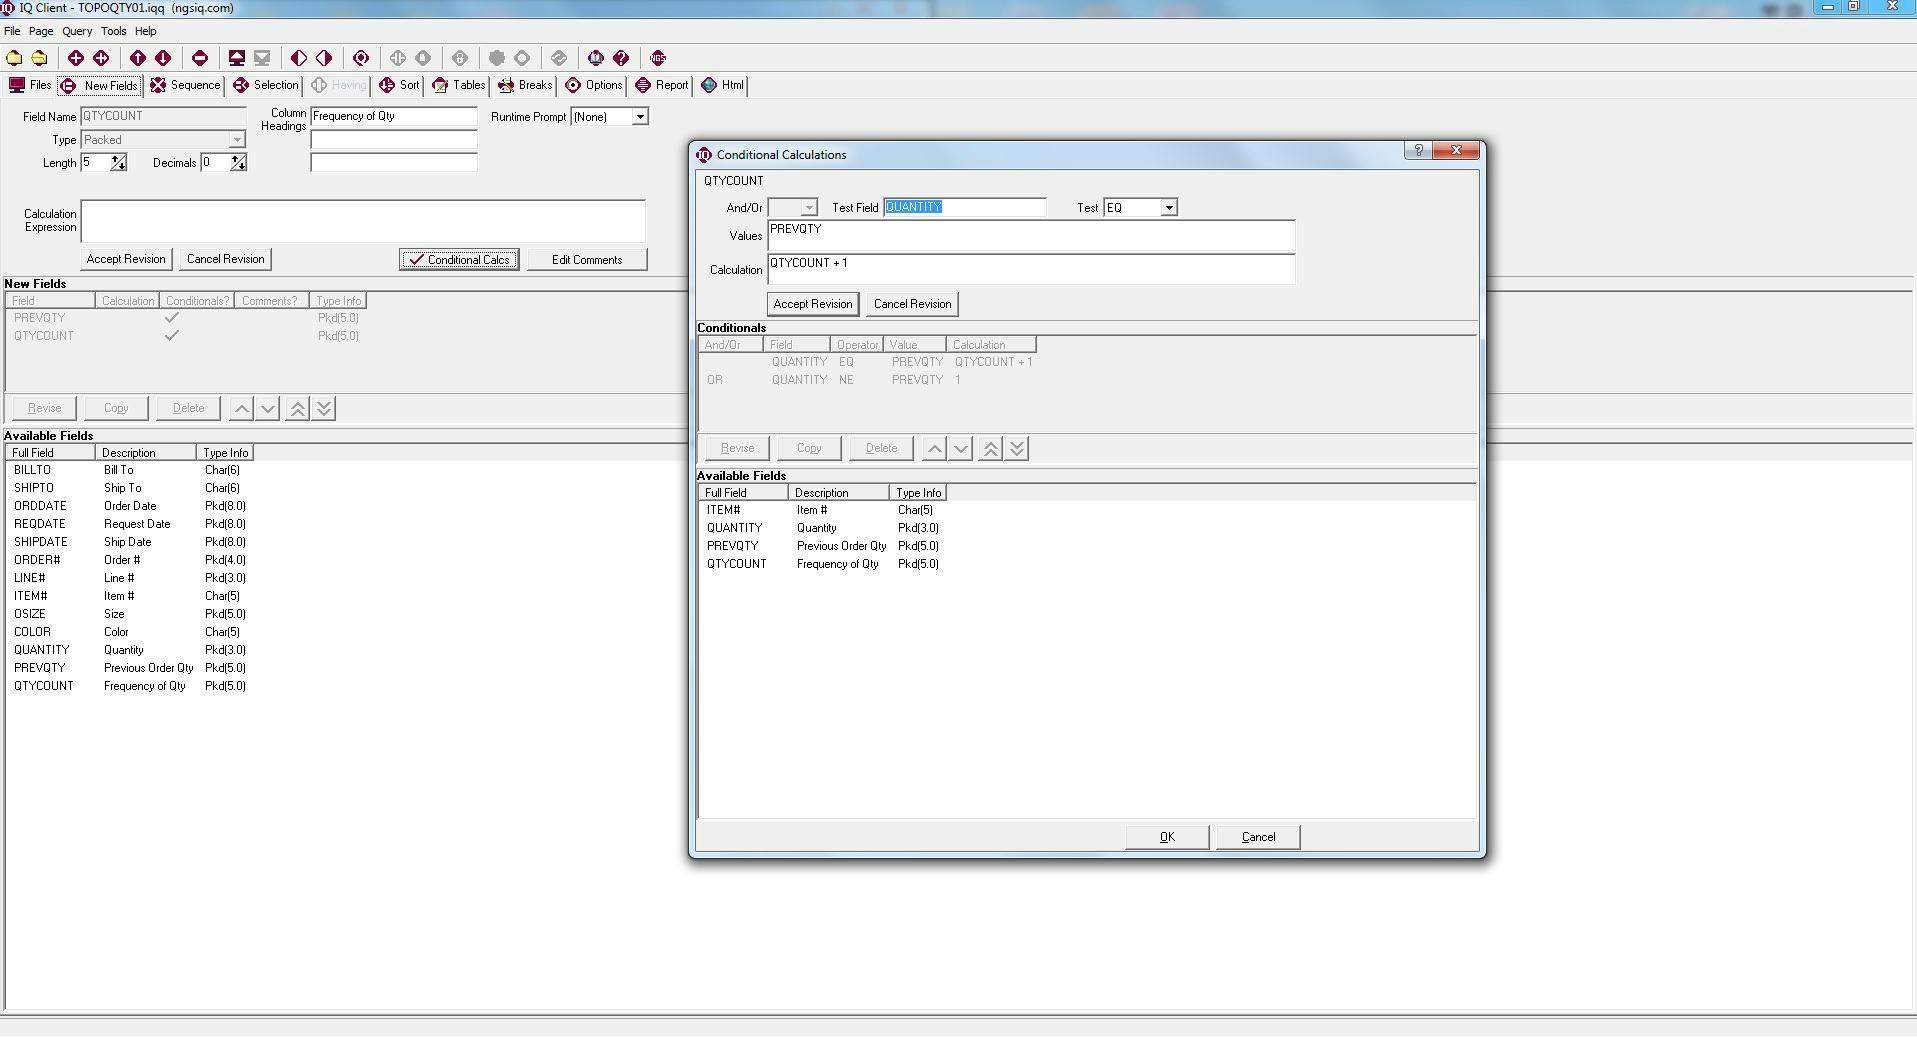Open the Report view

coord(661,86)
